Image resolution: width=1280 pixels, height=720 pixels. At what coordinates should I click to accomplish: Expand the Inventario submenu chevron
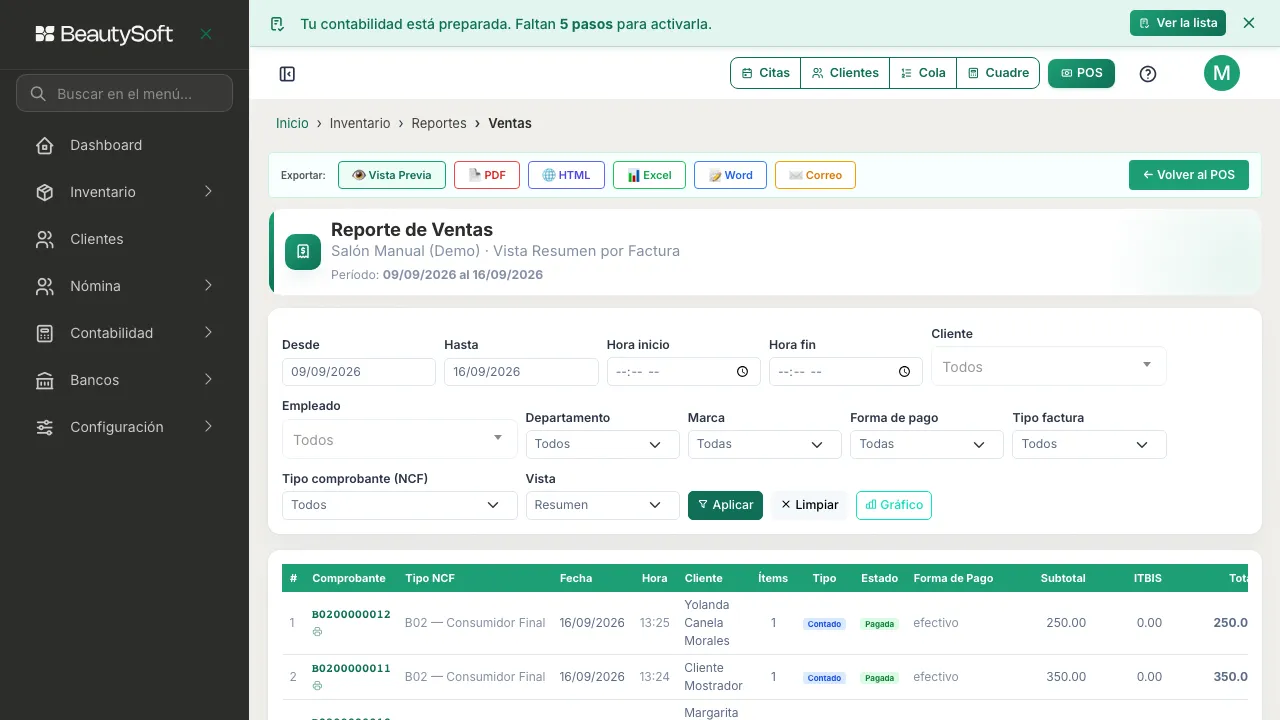click(208, 192)
